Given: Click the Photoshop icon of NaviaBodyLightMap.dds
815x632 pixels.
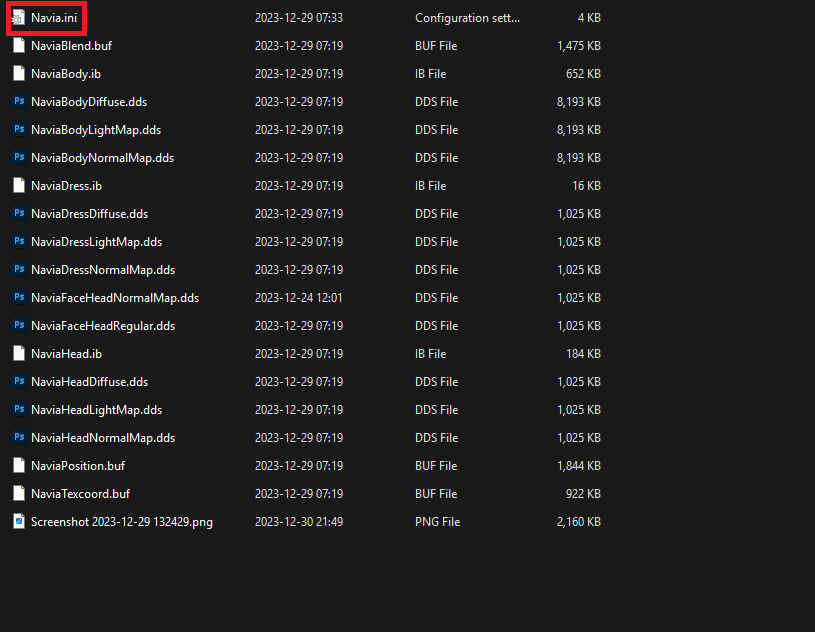Looking at the screenshot, I should coord(19,129).
